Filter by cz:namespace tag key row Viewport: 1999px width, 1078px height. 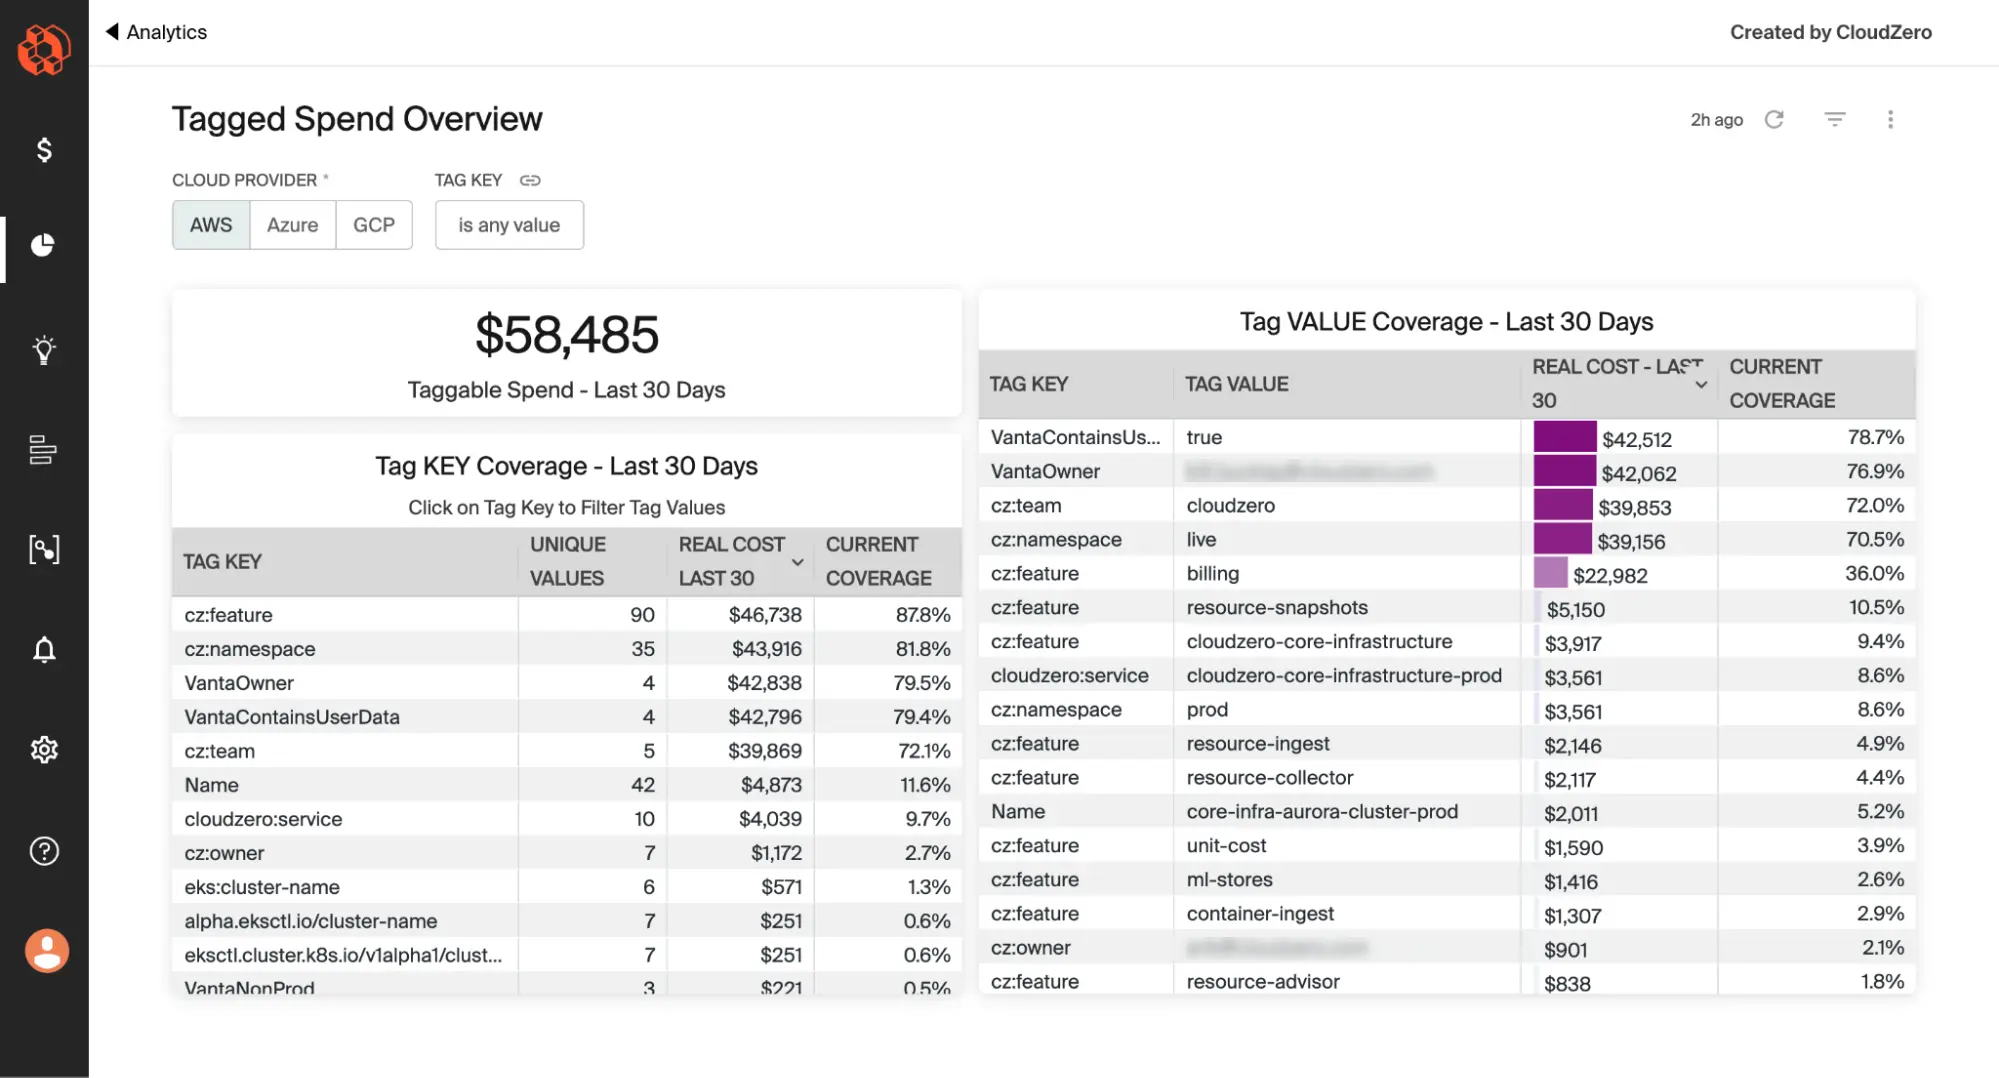coord(250,649)
